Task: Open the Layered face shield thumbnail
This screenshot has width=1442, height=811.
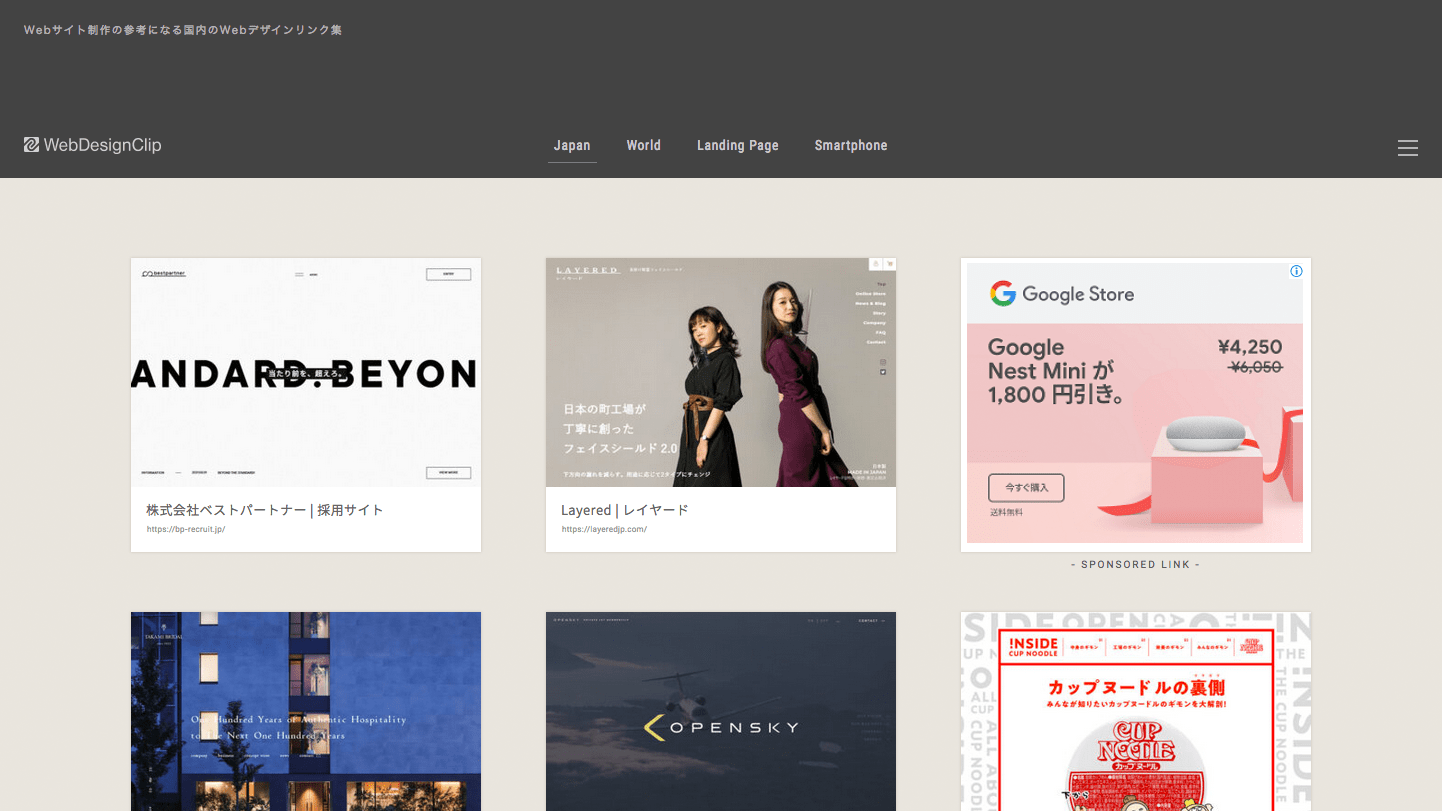Action: pos(721,373)
